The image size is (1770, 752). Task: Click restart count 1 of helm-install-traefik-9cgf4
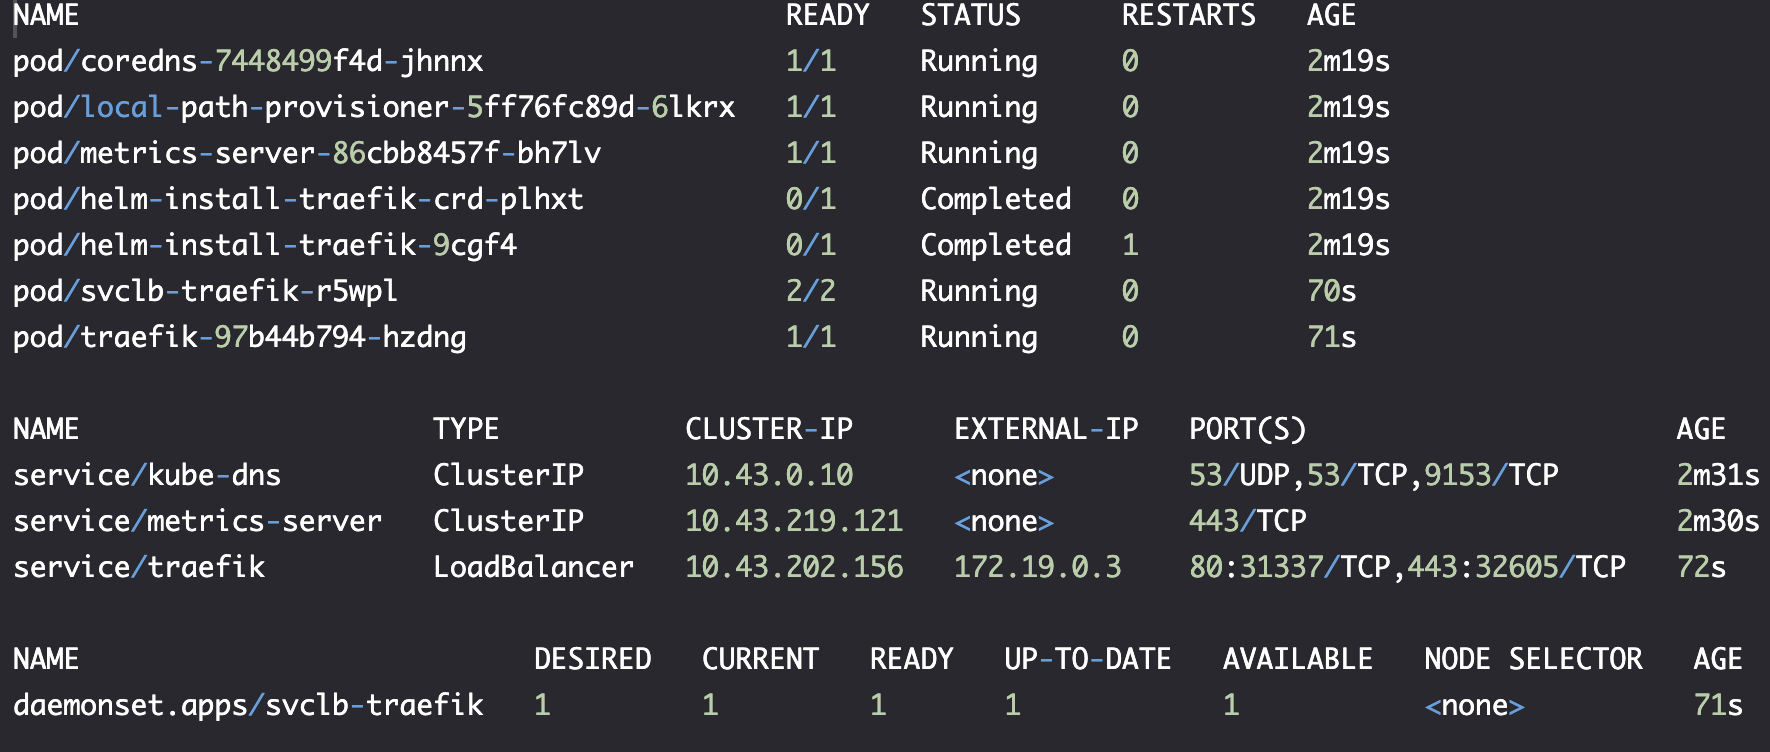pos(1130,246)
